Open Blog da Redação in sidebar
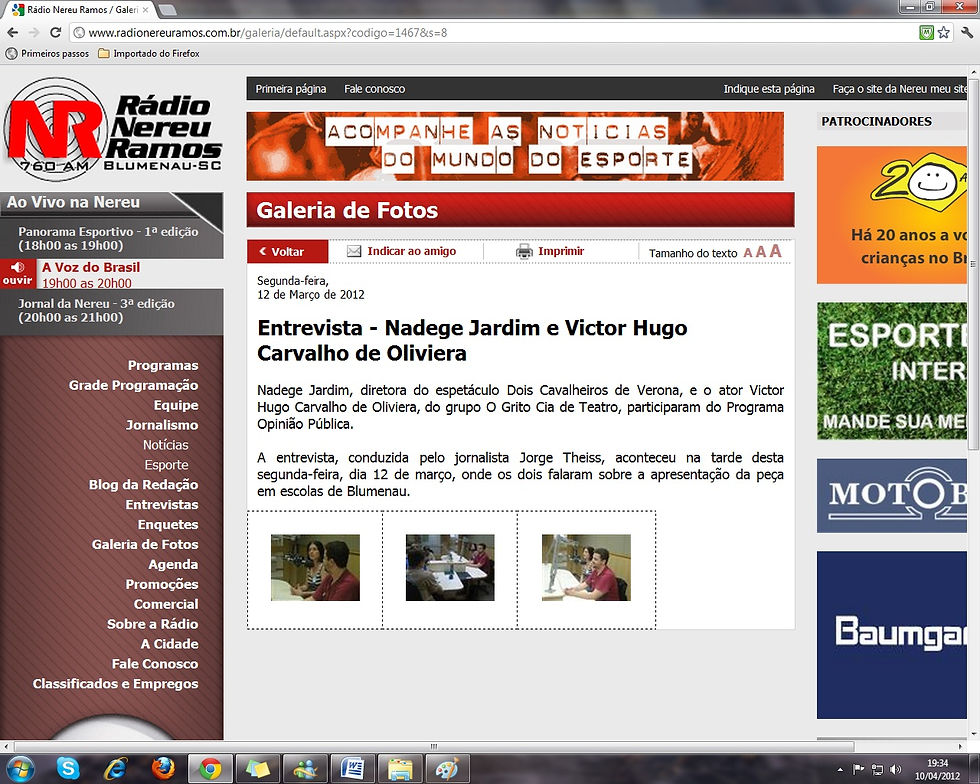The image size is (980, 784). pos(143,485)
